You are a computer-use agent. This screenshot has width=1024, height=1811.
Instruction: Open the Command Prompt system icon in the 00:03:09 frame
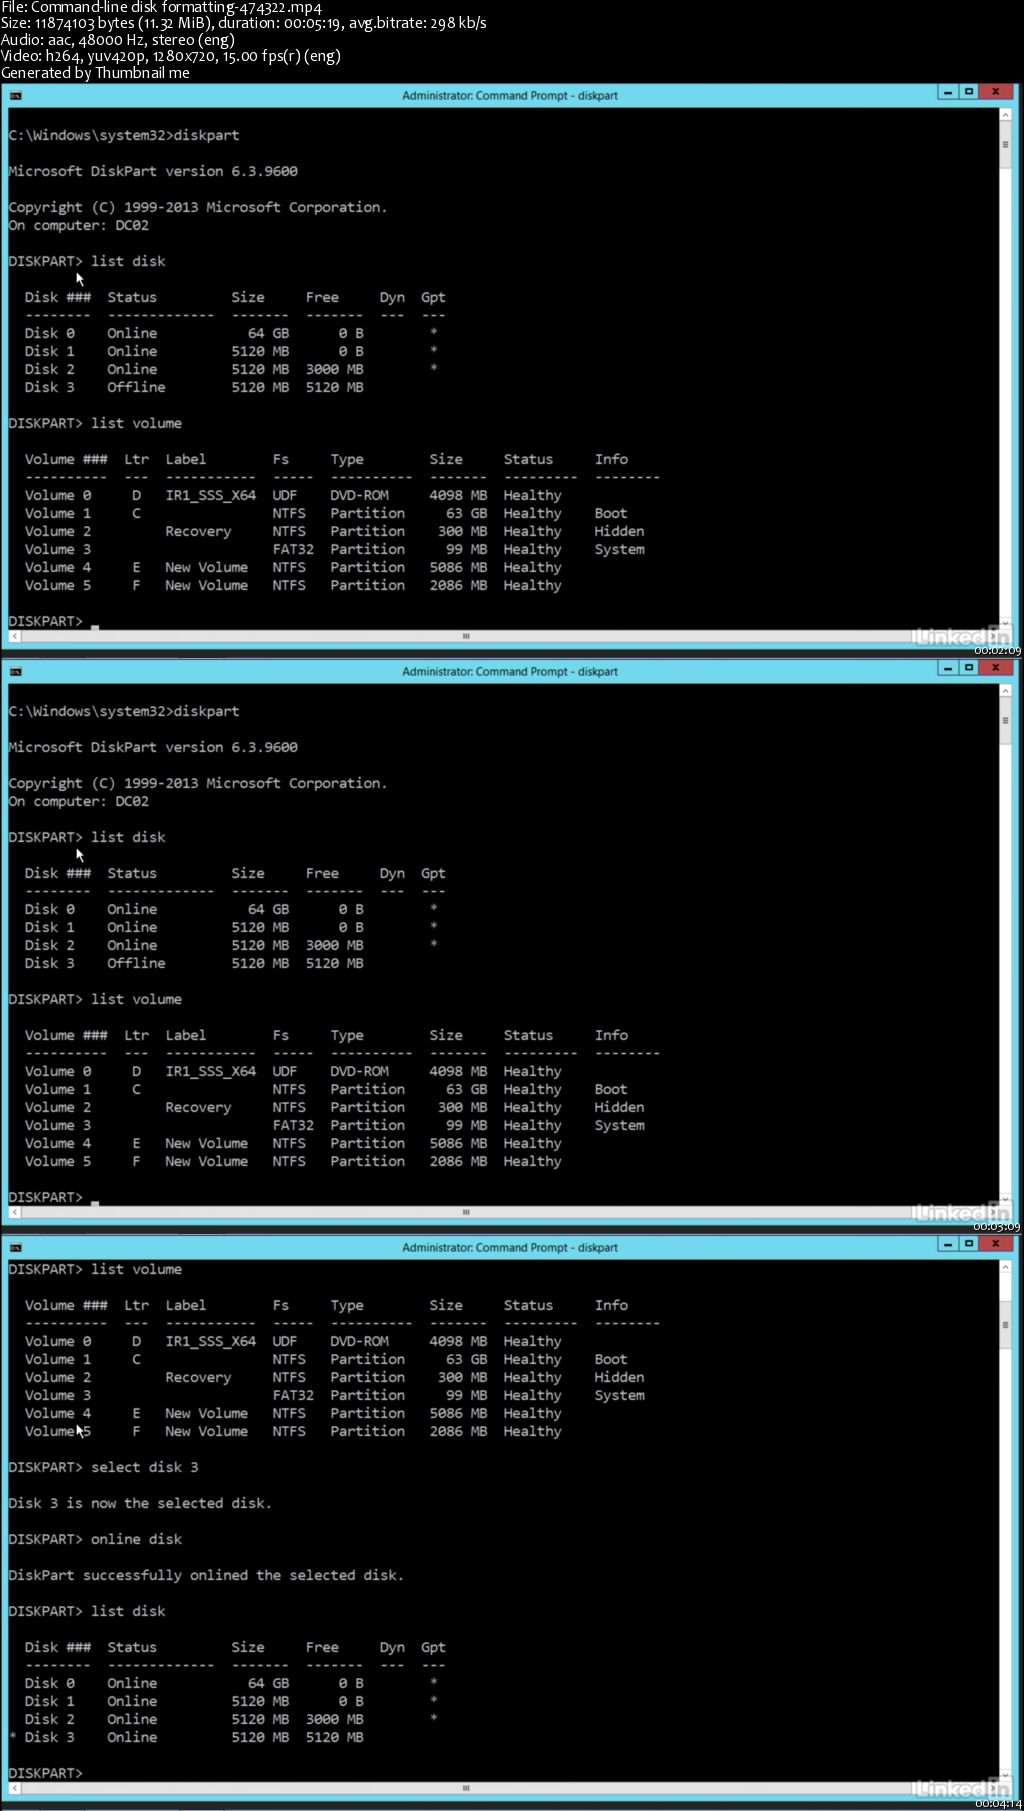pos(16,671)
